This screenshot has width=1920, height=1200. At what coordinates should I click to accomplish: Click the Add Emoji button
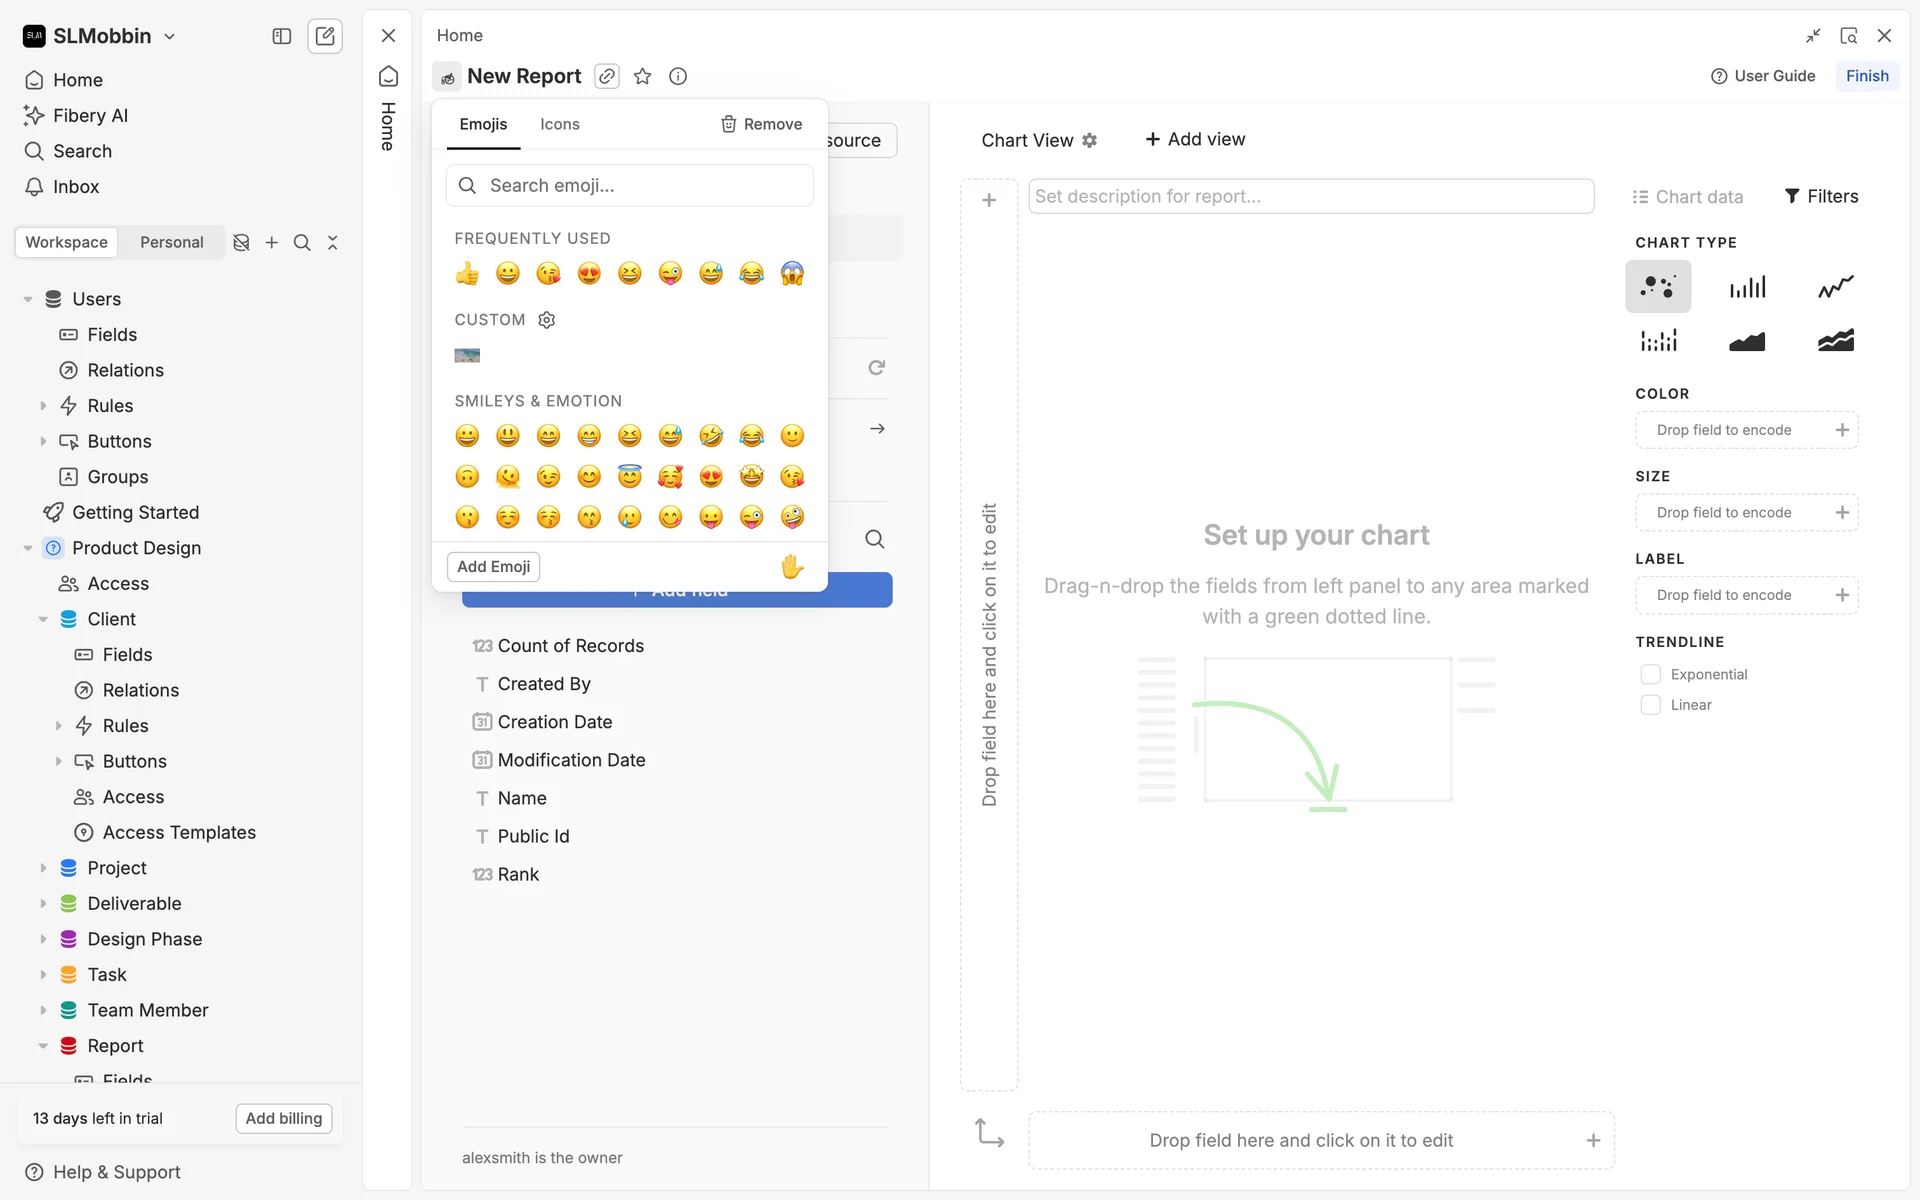pyautogui.click(x=493, y=567)
